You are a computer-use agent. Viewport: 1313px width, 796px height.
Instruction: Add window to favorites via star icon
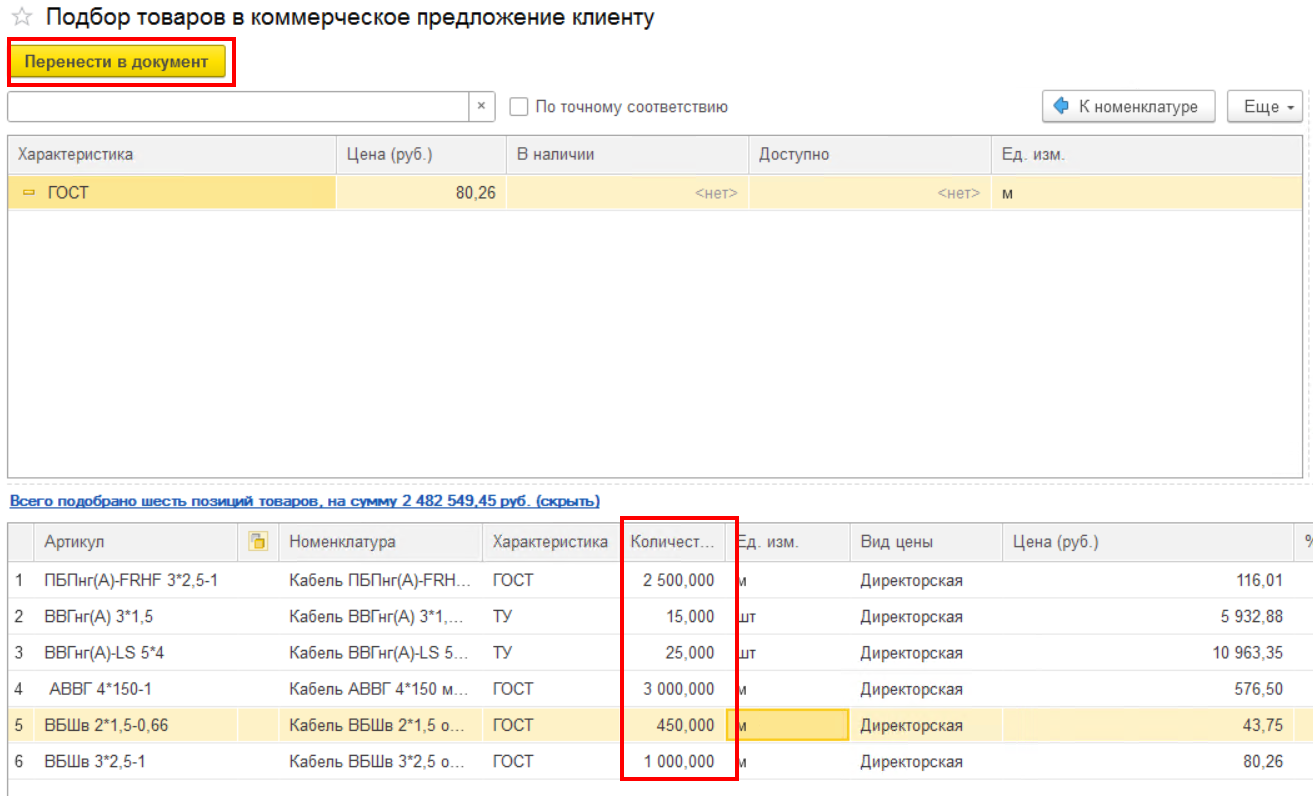20,18
